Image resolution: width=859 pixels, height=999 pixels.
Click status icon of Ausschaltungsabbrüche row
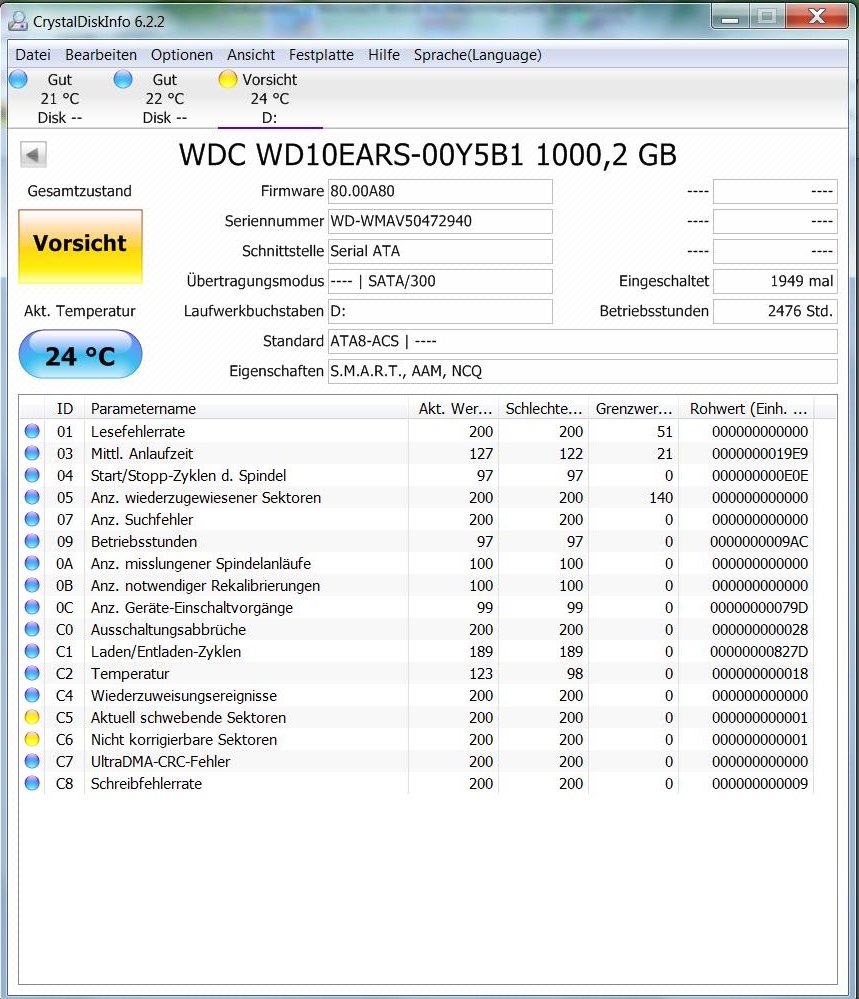(32, 629)
